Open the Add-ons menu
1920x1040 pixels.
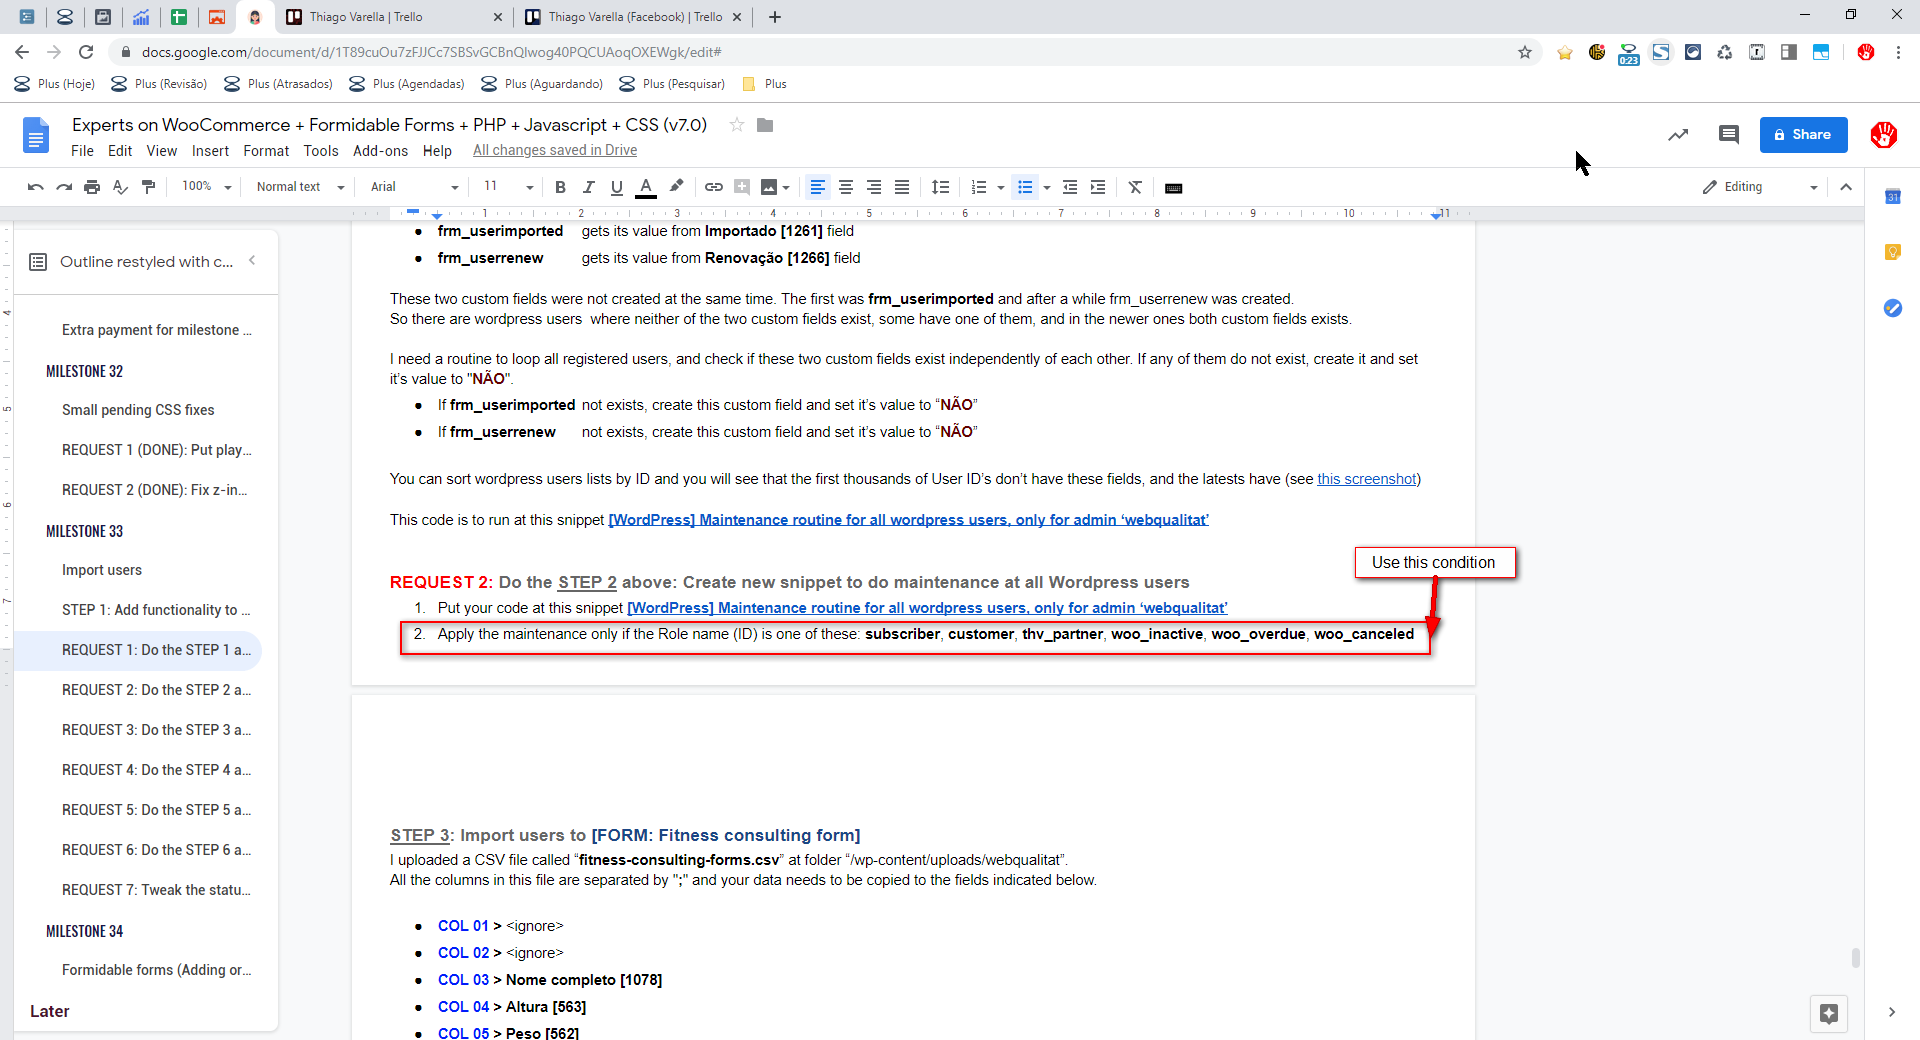[x=380, y=151]
